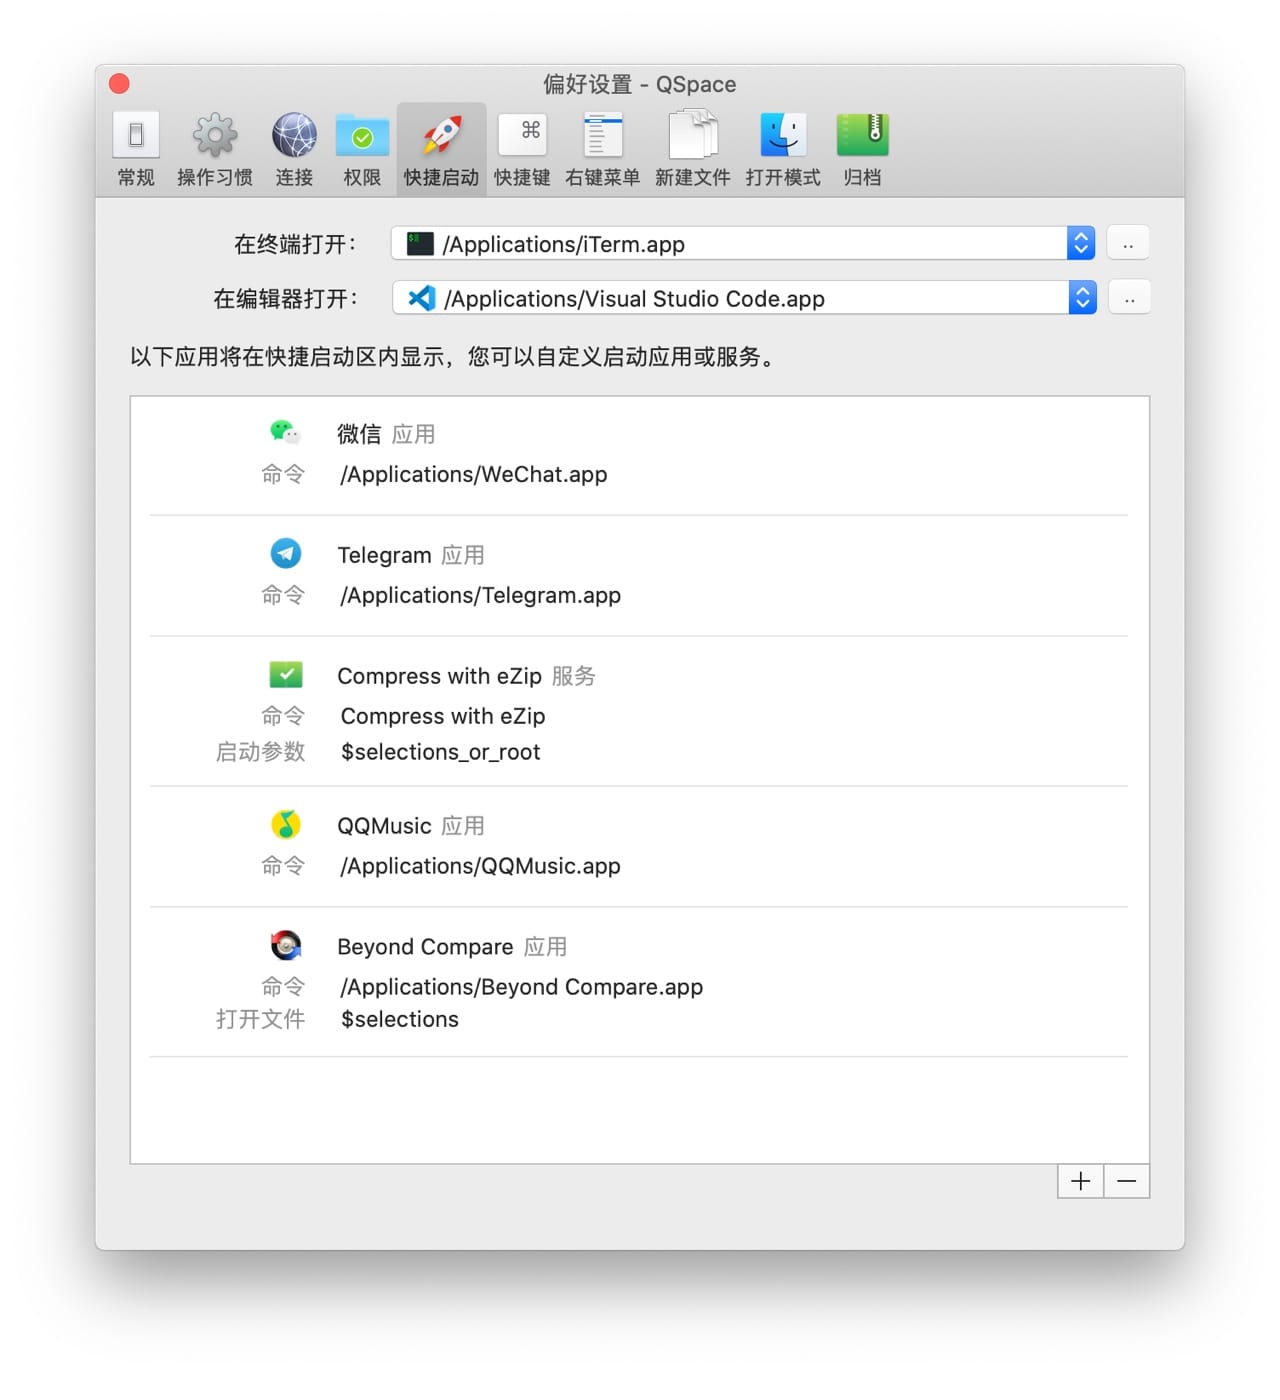Select the 打开模式 Finder icon tab

click(782, 149)
